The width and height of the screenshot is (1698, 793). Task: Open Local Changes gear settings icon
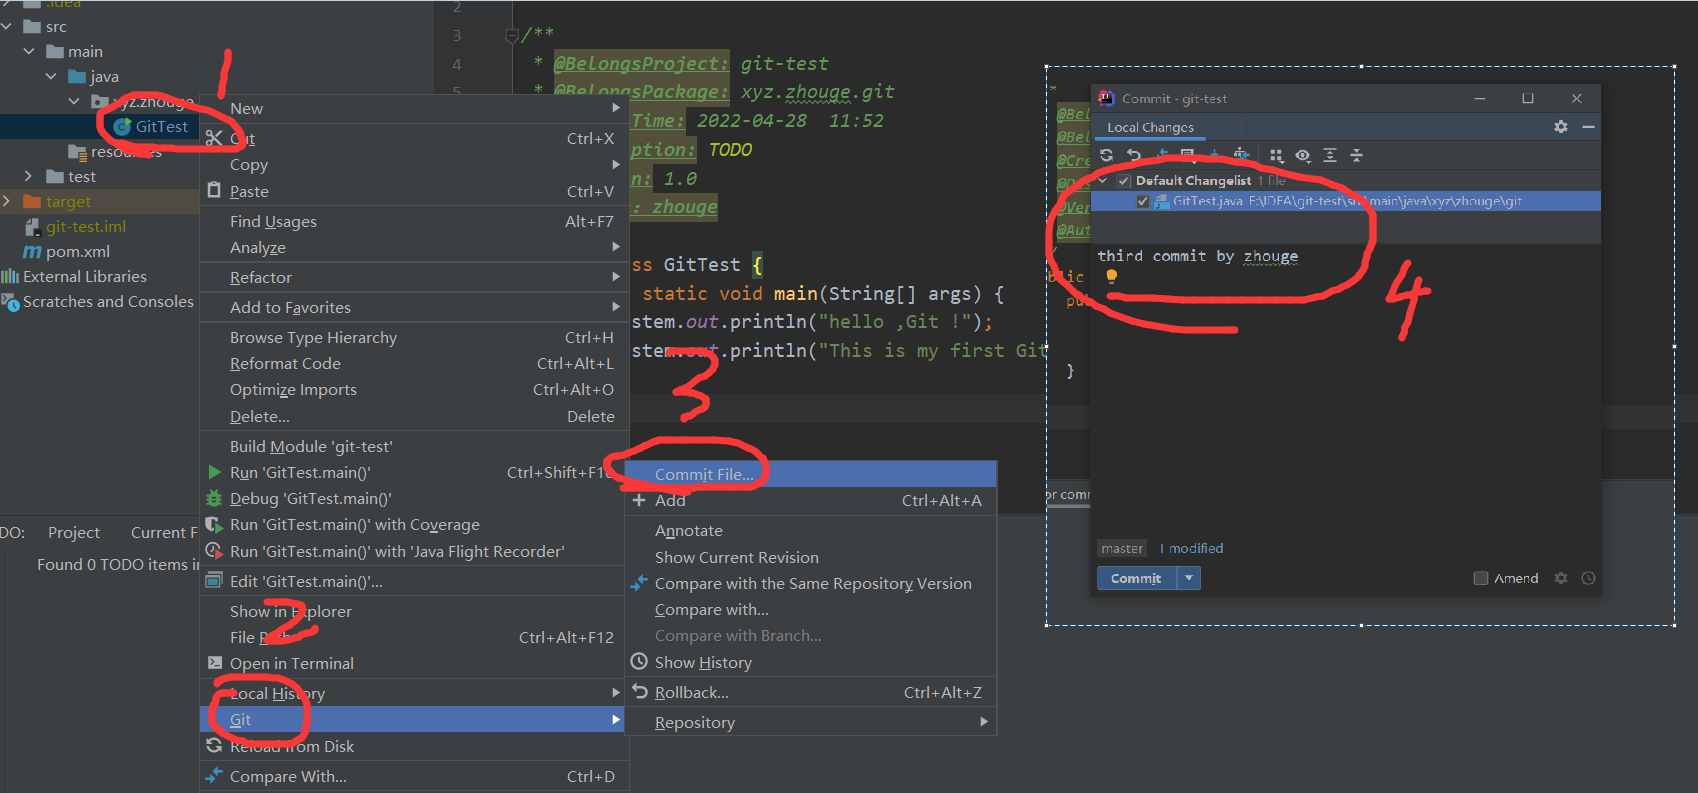tap(1561, 127)
